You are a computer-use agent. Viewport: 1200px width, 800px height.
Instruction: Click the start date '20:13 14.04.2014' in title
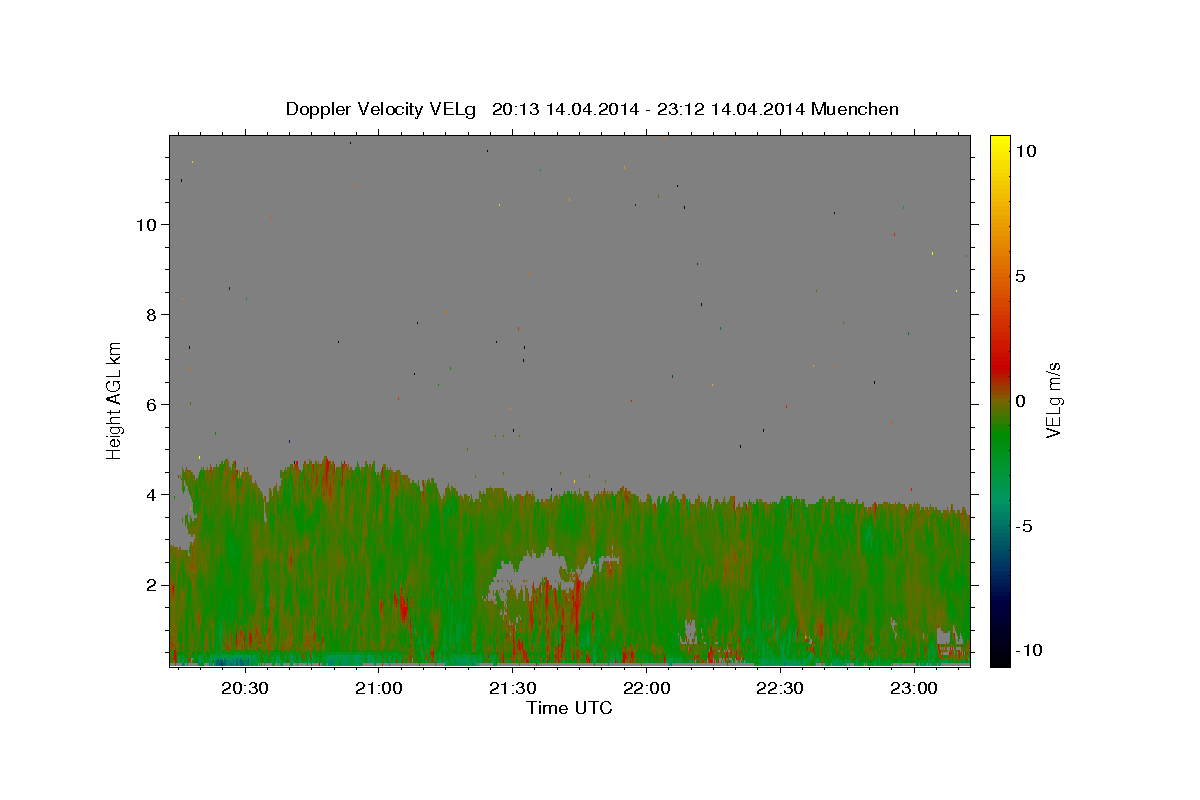tap(563, 109)
